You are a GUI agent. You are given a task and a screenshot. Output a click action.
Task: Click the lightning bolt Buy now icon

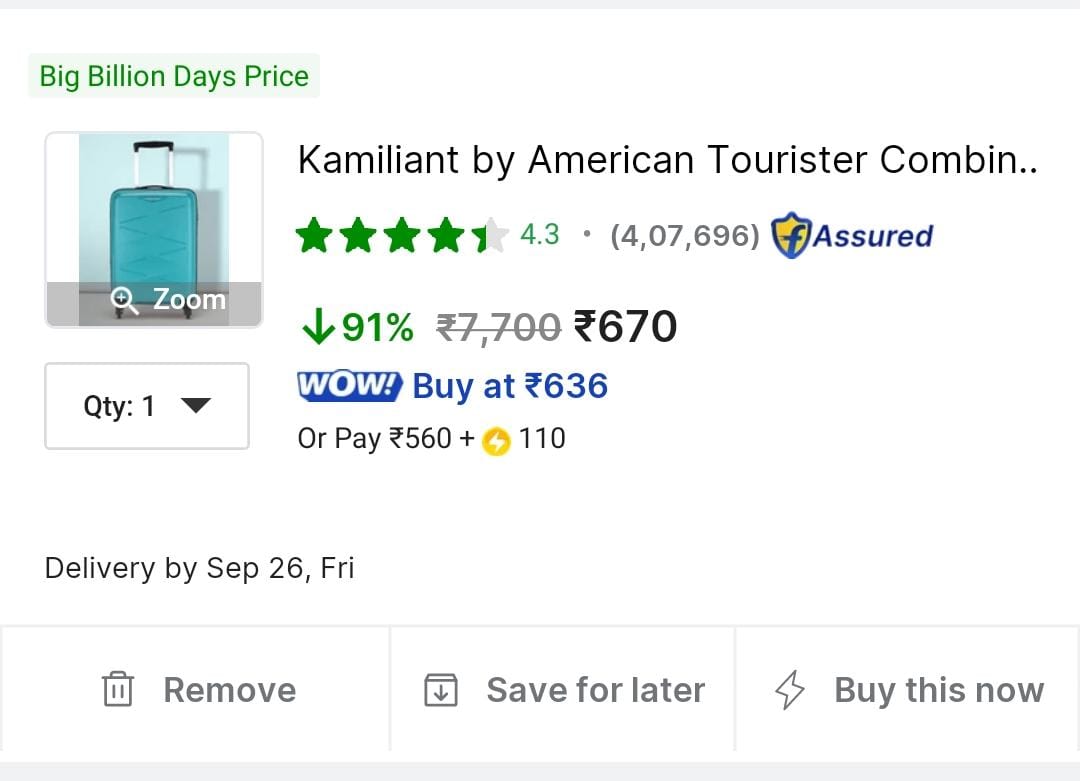point(790,690)
